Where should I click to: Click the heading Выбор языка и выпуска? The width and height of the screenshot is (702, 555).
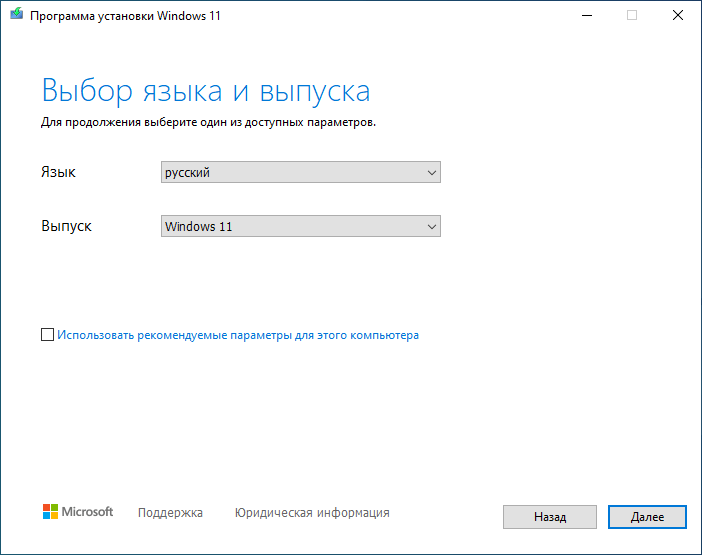206,91
